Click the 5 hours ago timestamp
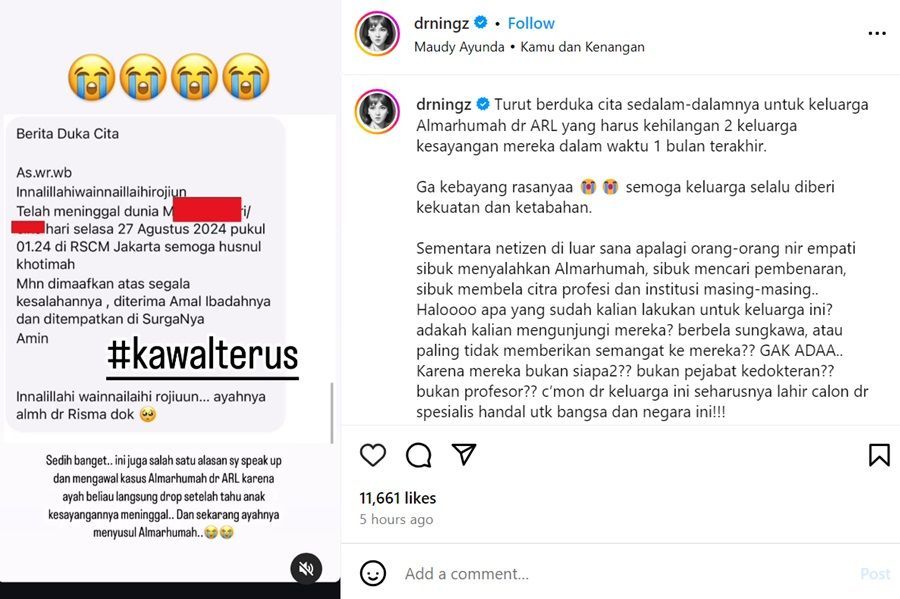This screenshot has height=599, width=900. [x=396, y=519]
